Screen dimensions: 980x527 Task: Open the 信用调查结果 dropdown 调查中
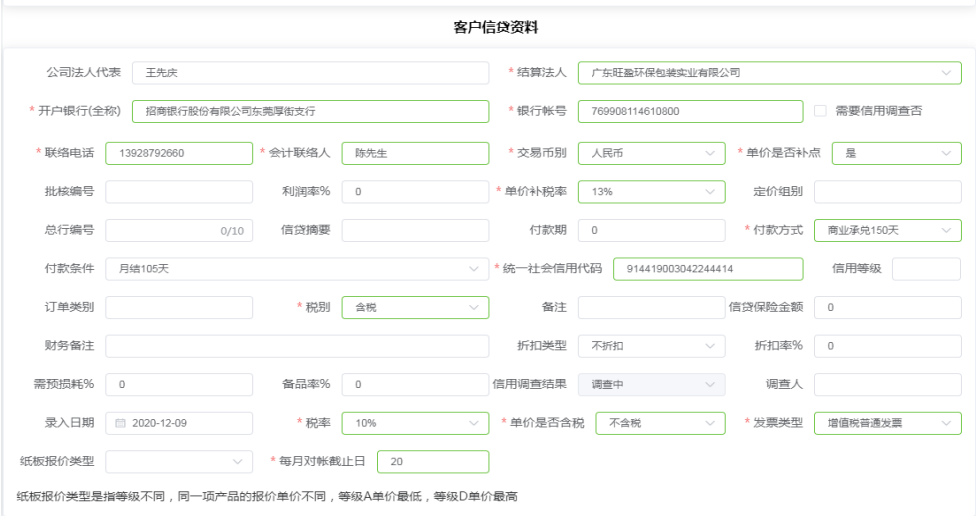651,384
